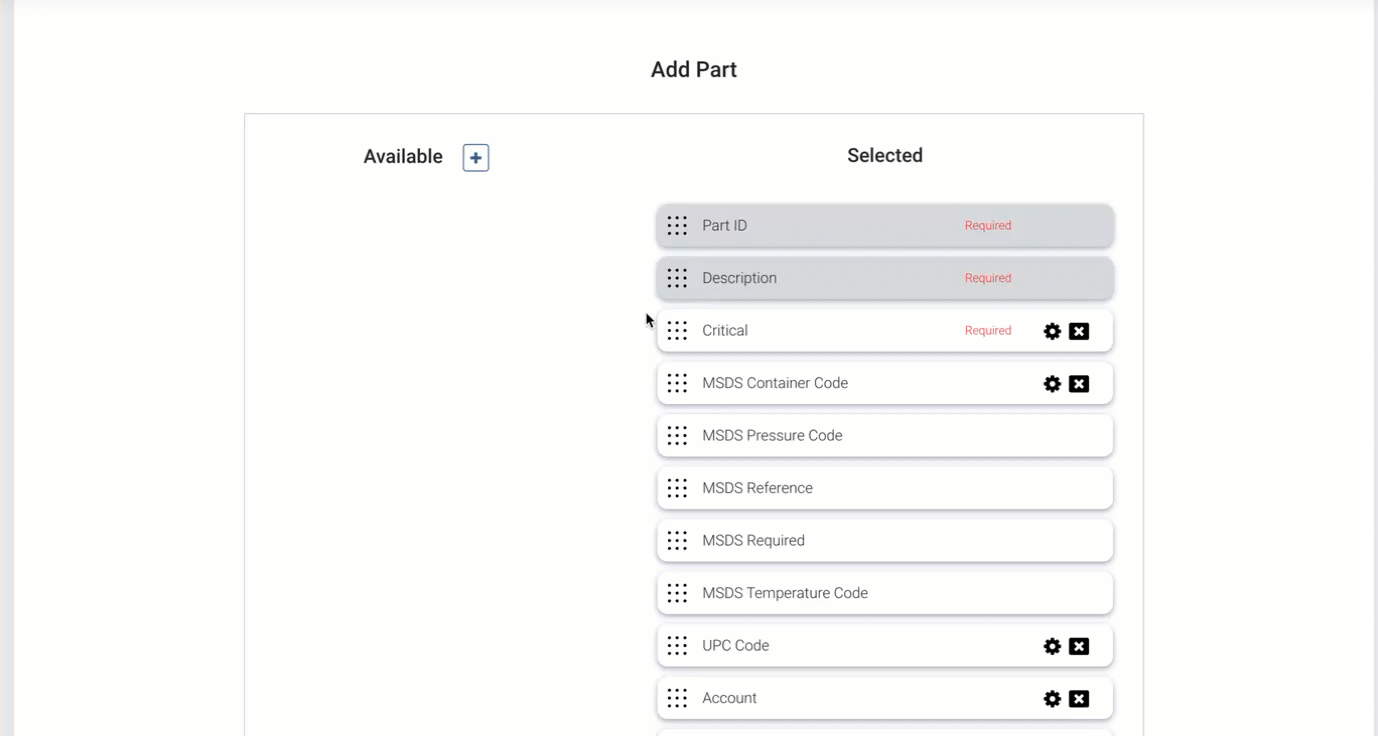
Task: Select the MSDS Required field row
Action: (x=884, y=541)
